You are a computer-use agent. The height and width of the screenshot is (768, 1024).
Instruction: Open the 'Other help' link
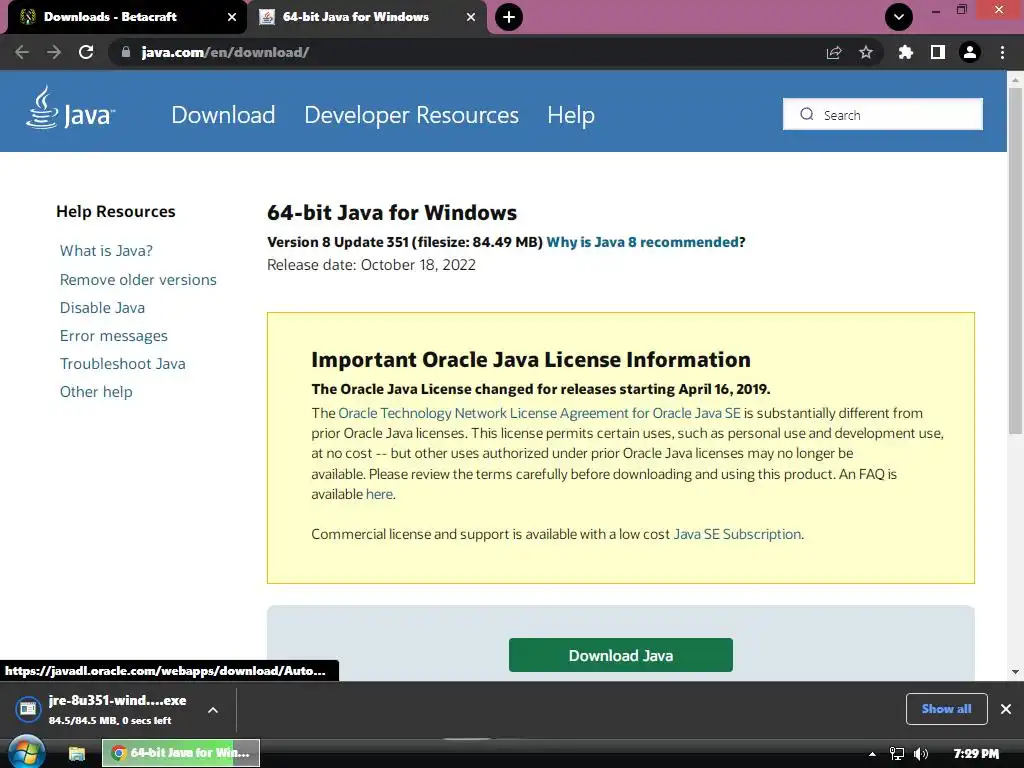96,392
